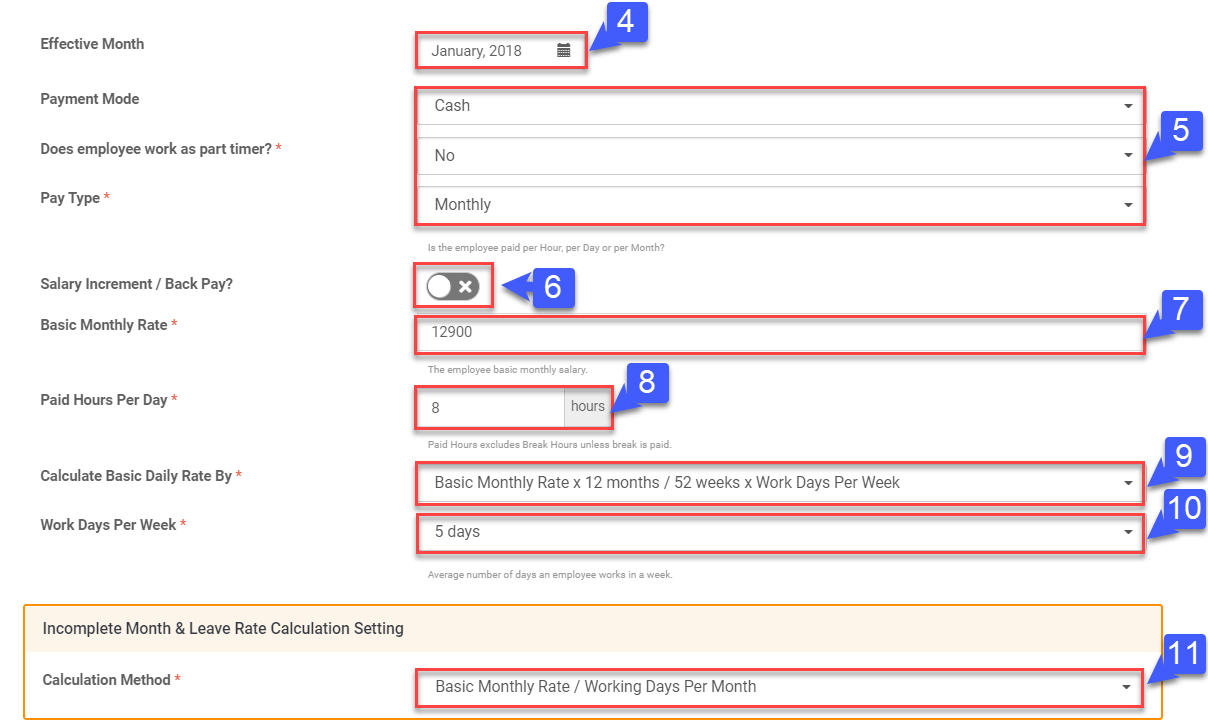1208x725 pixels.
Task: Click the Incomplete Month & Leave Rate header
Action: click(x=223, y=629)
